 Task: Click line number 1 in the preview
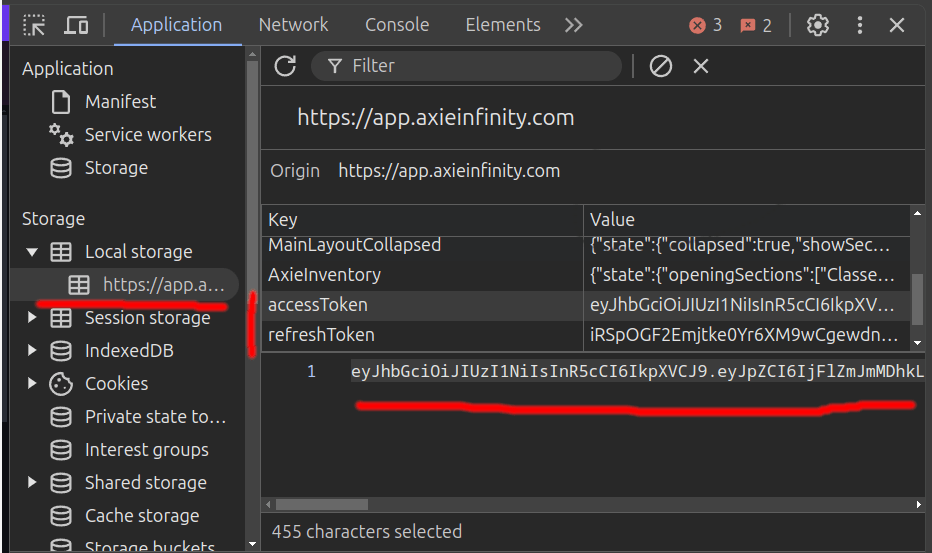(x=311, y=372)
